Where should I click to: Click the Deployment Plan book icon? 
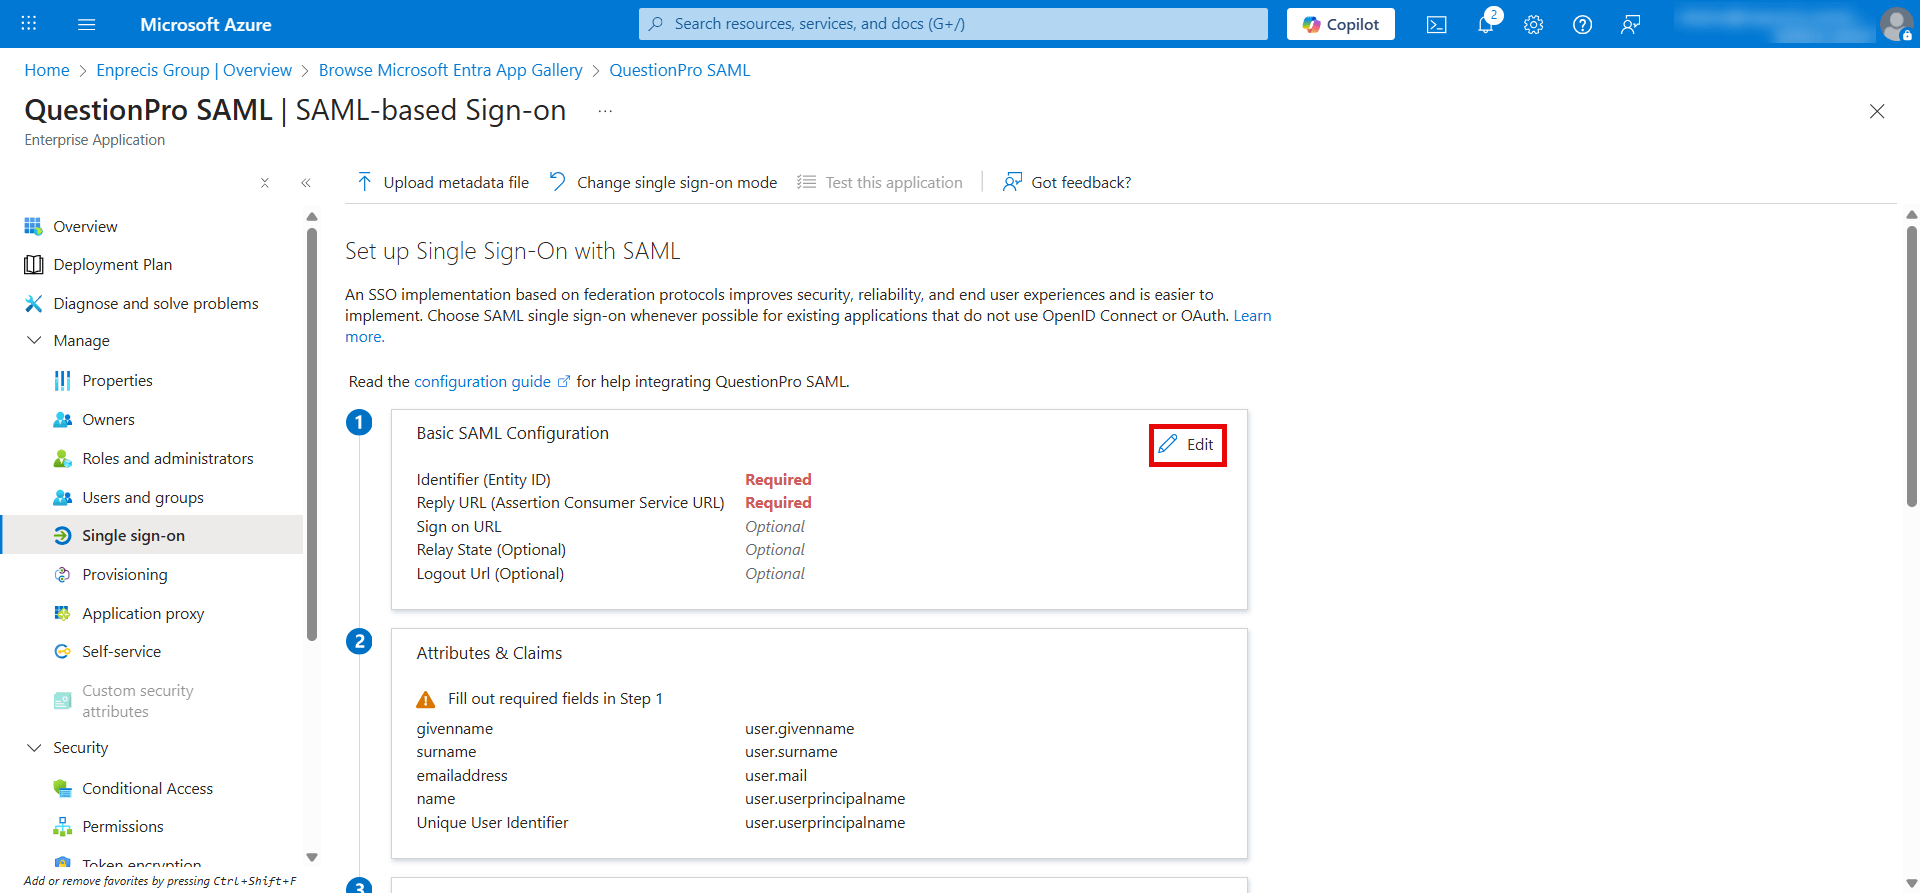(x=33, y=264)
